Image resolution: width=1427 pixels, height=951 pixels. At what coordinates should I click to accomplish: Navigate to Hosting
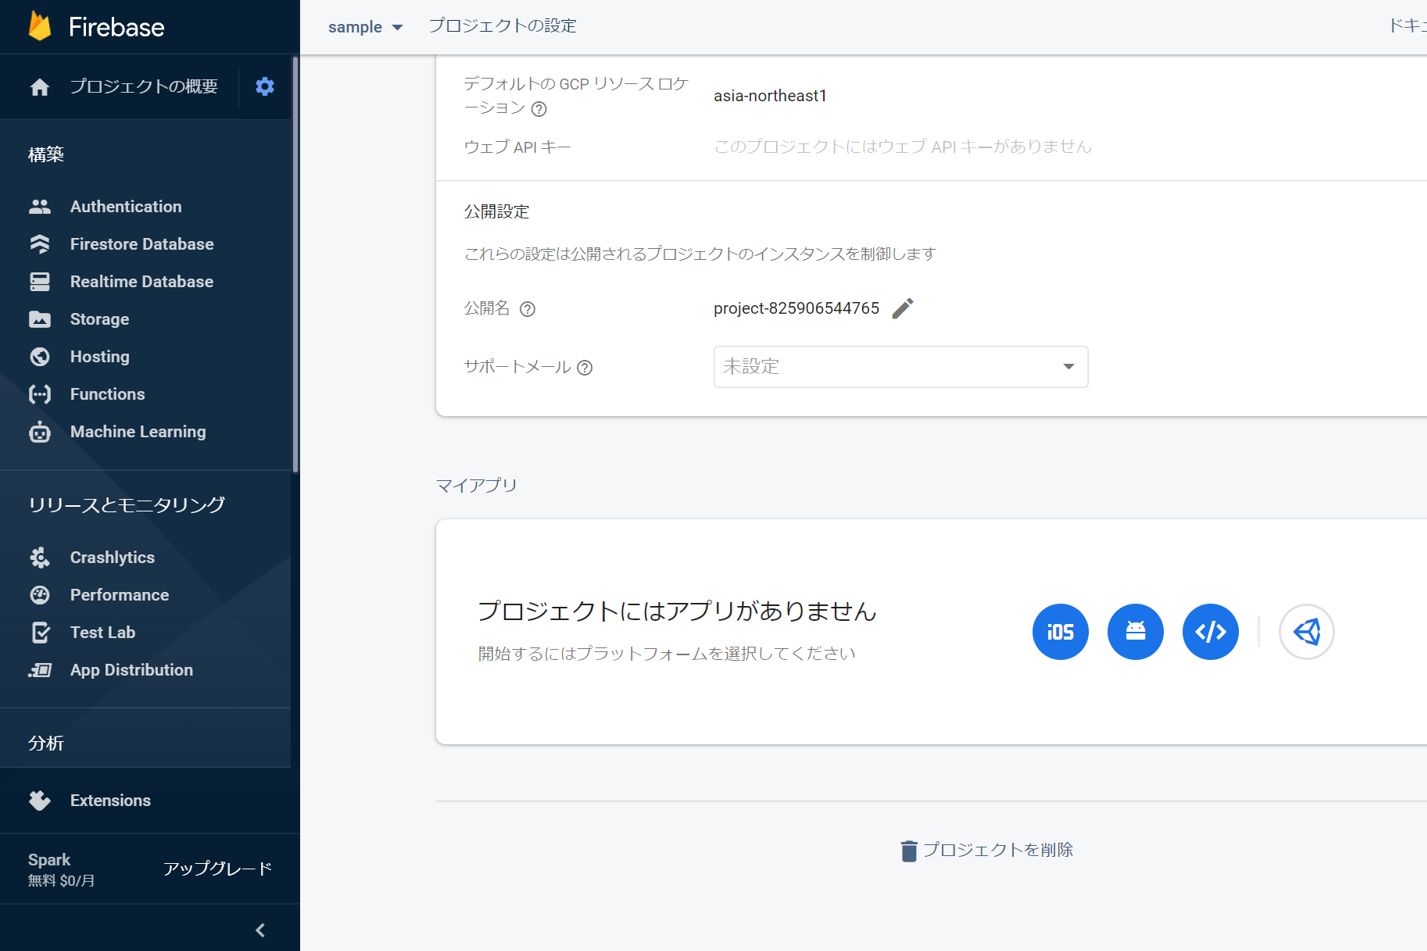click(x=99, y=356)
